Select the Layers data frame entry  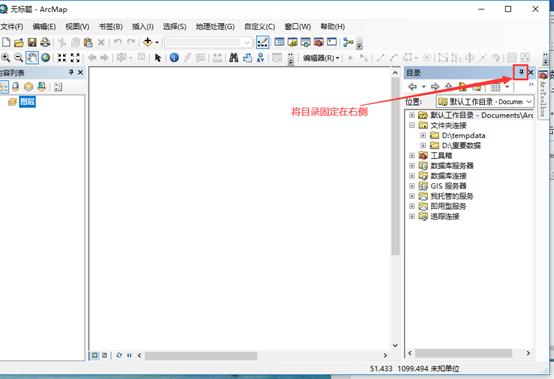(27, 102)
